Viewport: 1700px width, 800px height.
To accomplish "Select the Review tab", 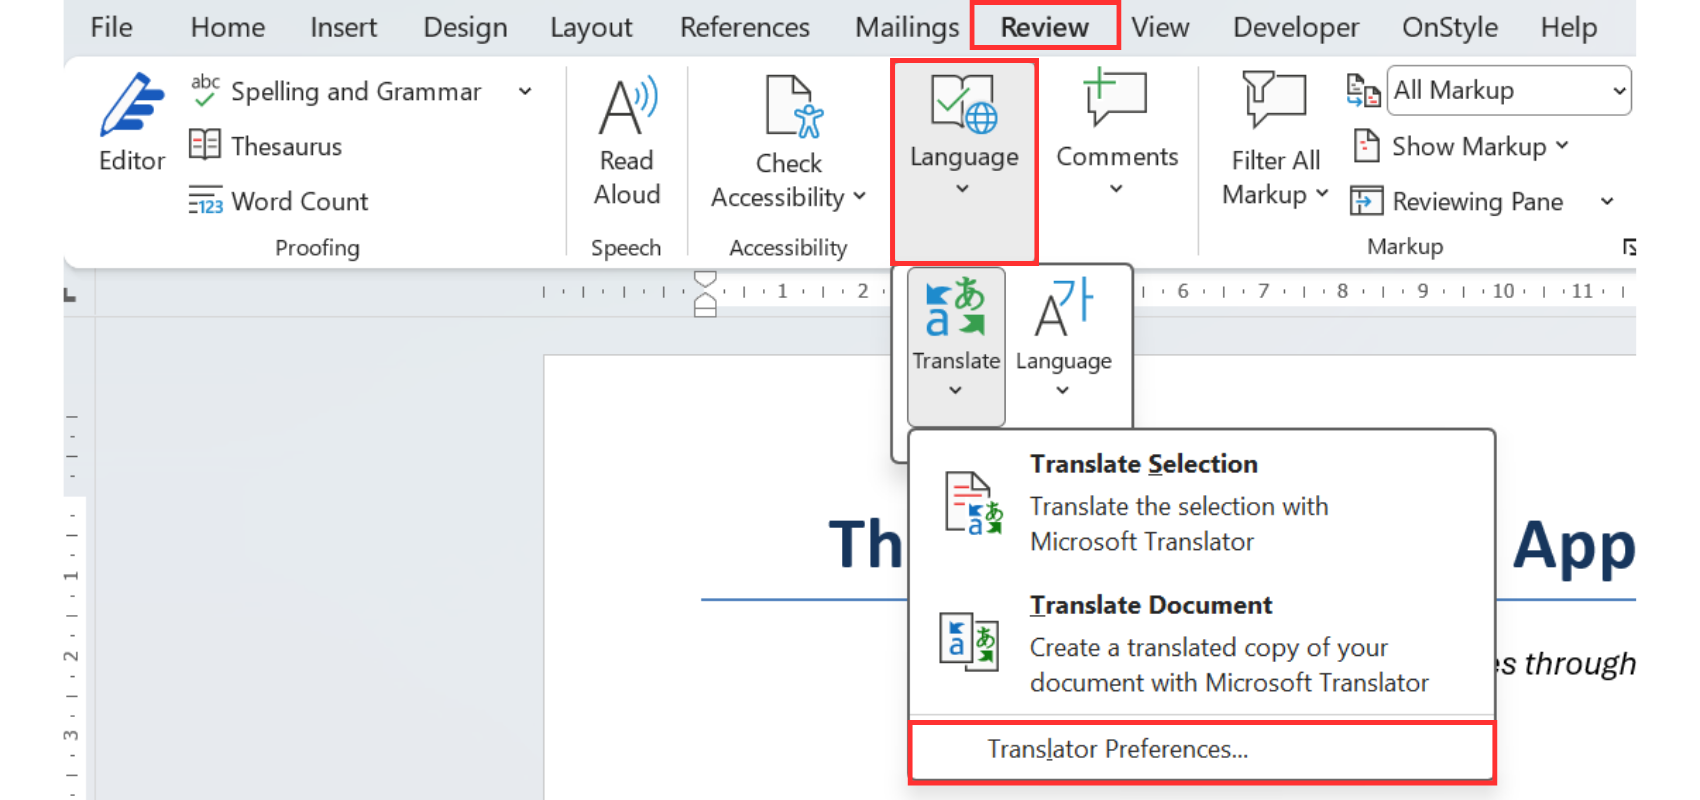I will tap(1045, 27).
